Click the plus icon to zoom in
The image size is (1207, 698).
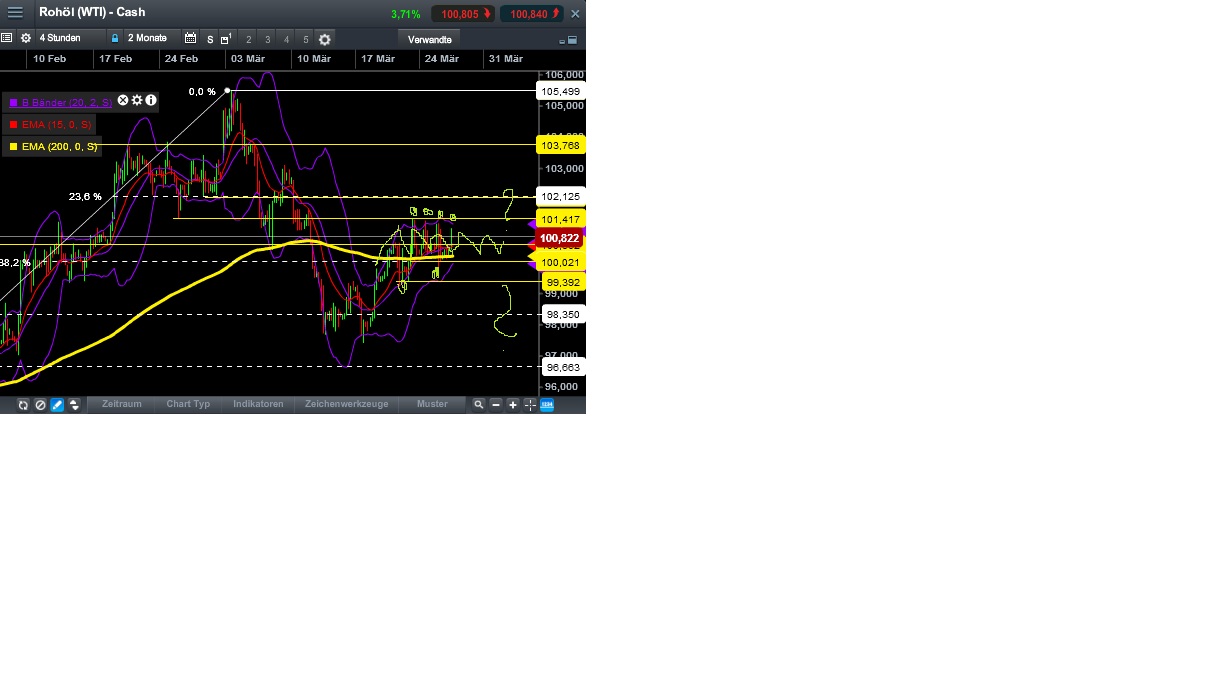point(512,405)
